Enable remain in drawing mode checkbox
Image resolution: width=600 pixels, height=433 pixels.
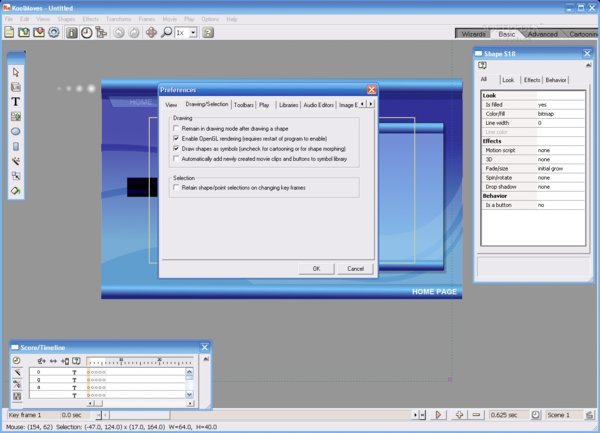[176, 129]
